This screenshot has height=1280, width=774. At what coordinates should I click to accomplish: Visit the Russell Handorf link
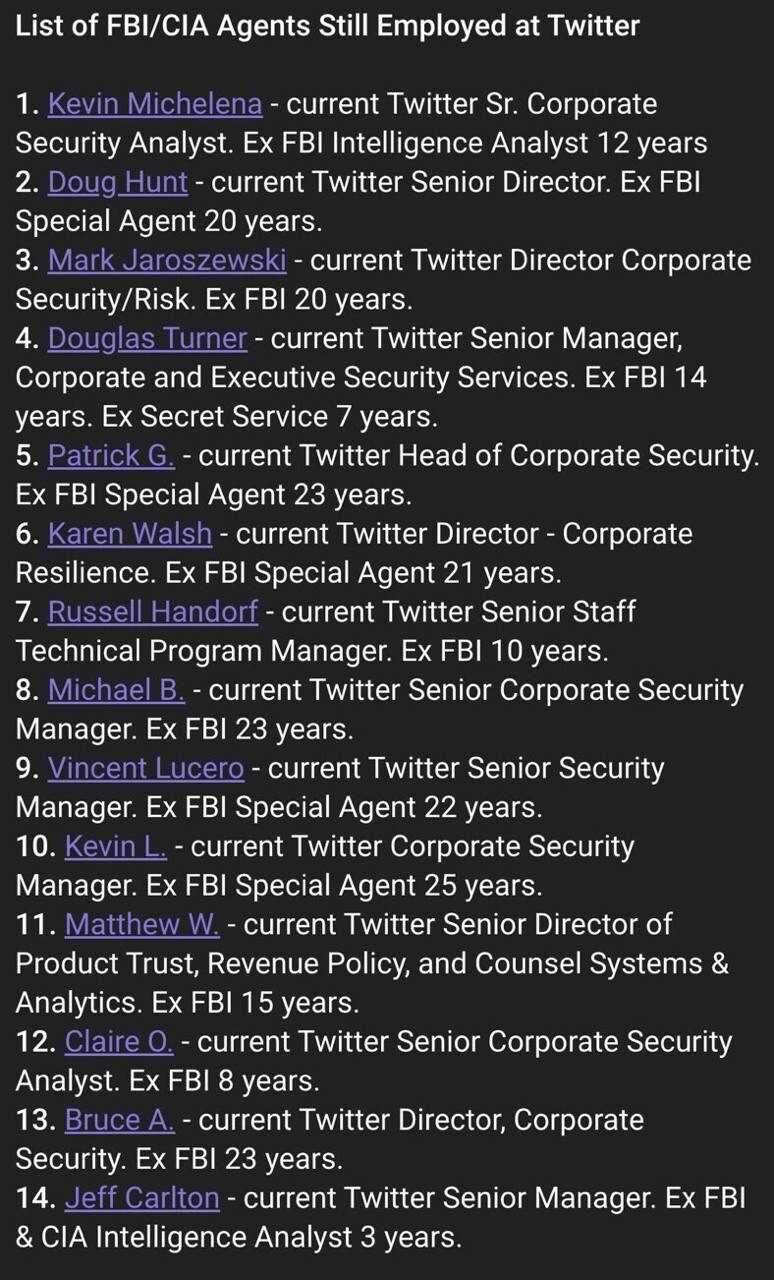tap(153, 612)
